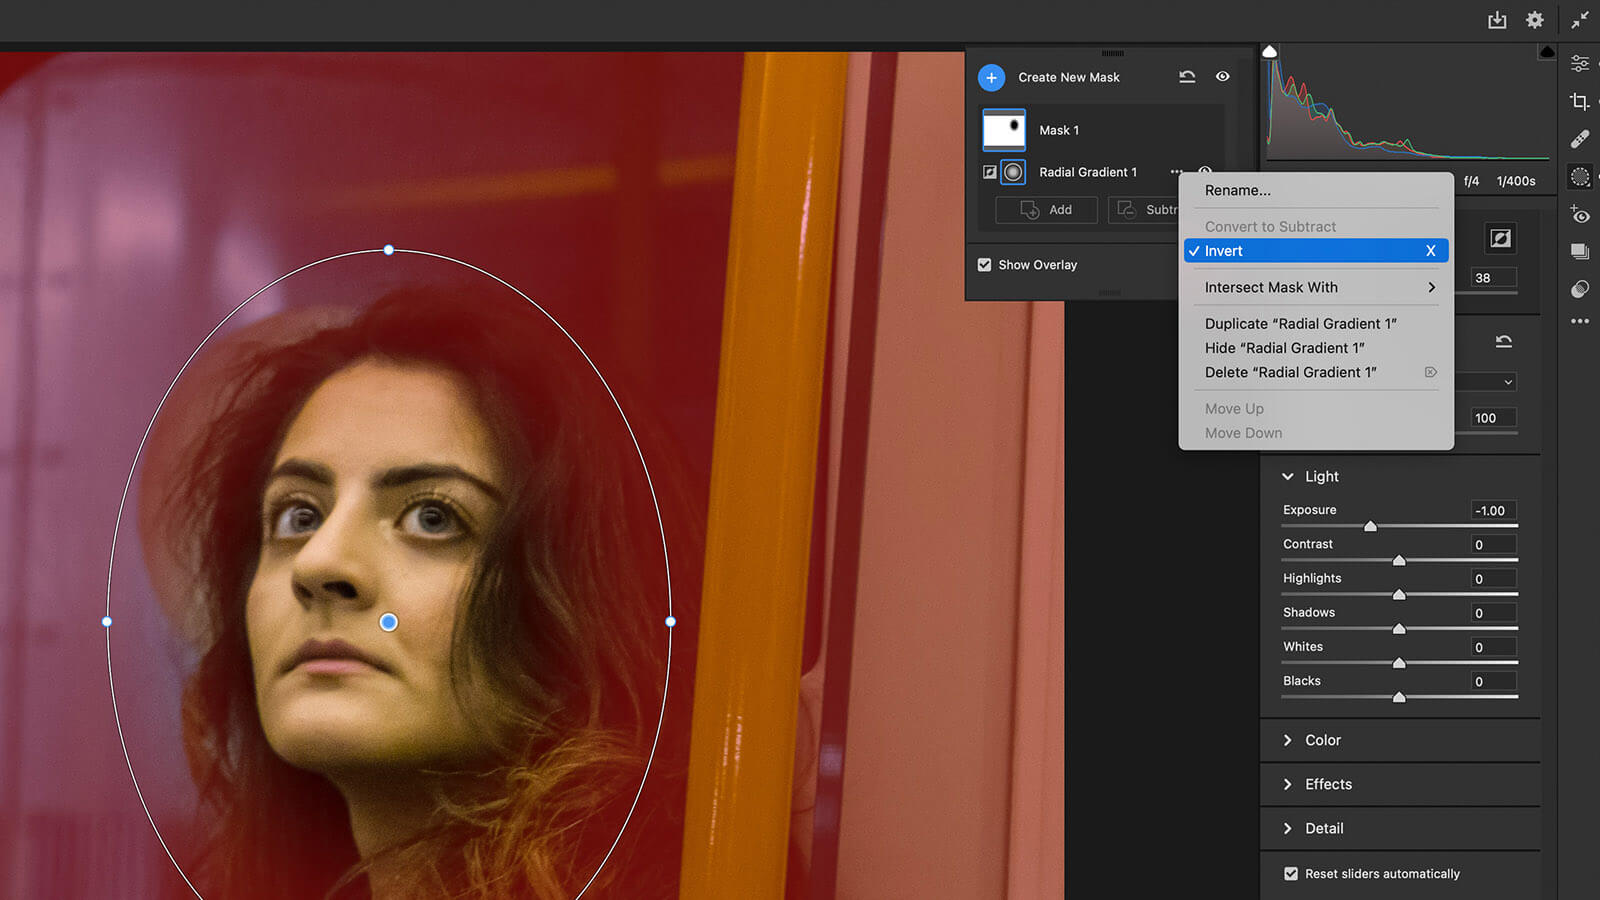The height and width of the screenshot is (900, 1600).
Task: Click the Radial Gradient 1 circle icon
Action: click(x=1013, y=172)
